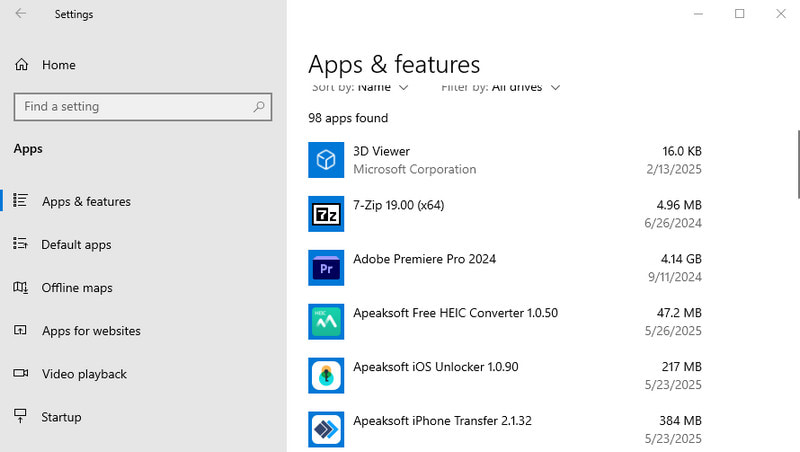Click the Startup sidebar icon

[x=20, y=416]
